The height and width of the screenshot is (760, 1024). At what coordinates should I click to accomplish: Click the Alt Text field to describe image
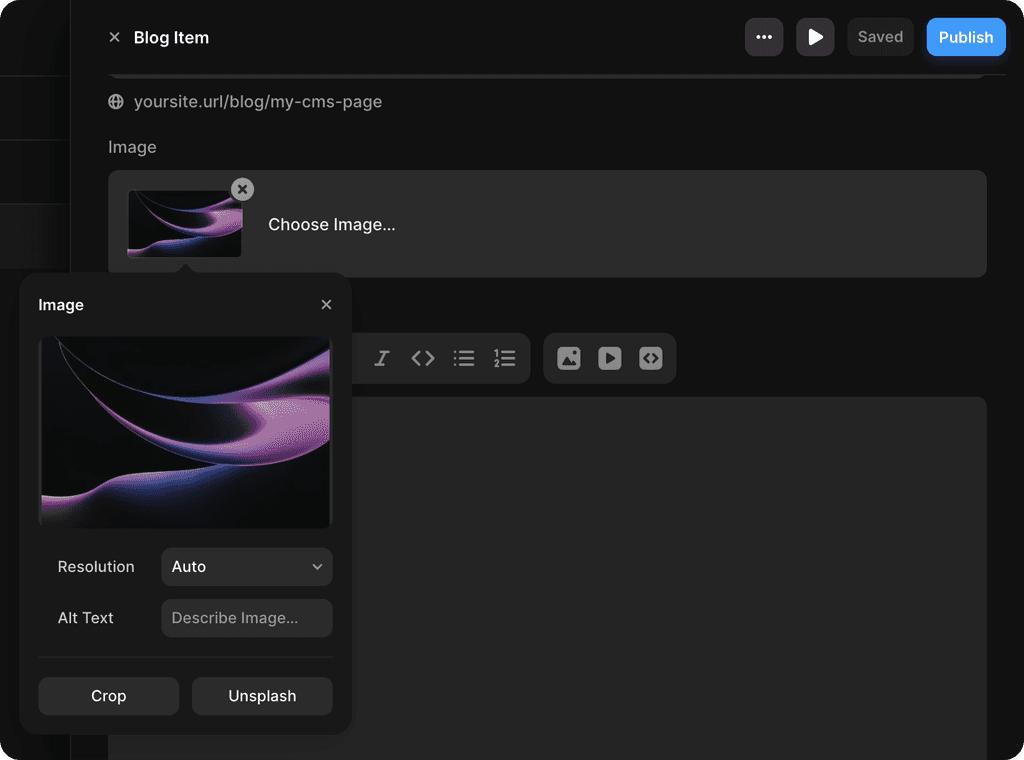246,618
